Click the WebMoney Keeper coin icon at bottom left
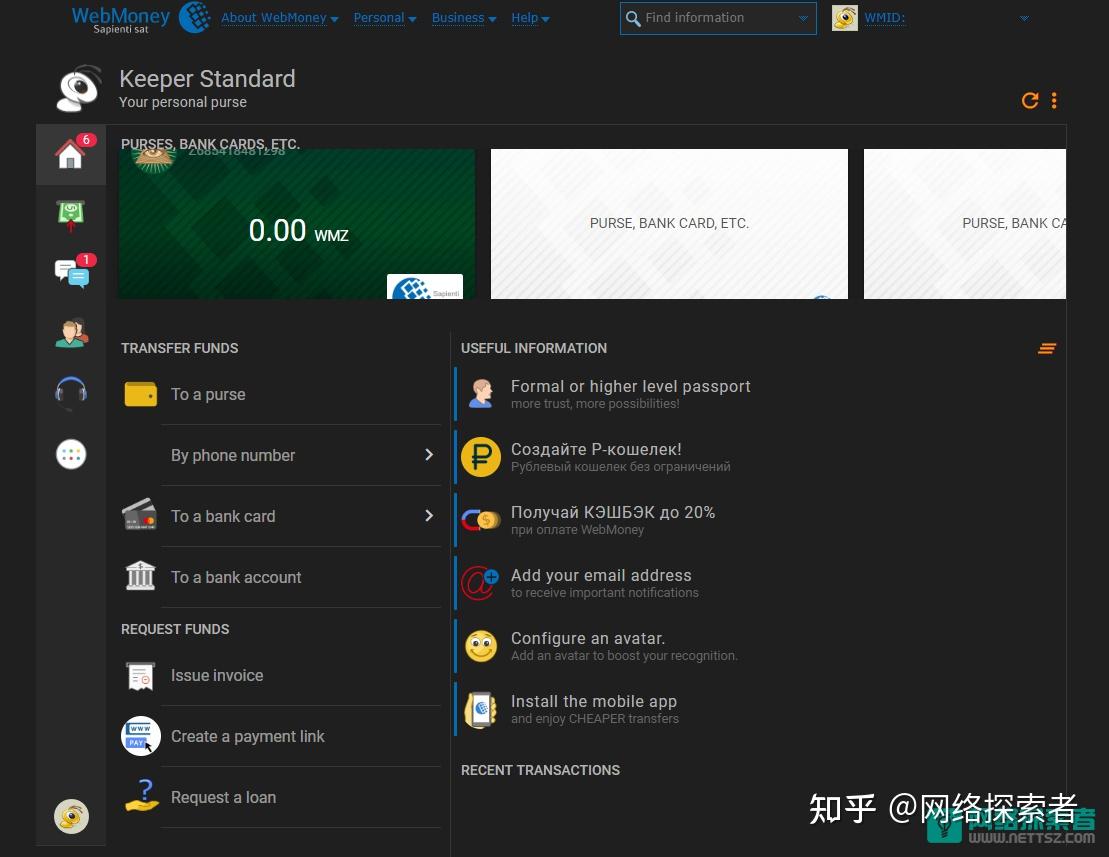This screenshot has width=1109, height=857. (x=70, y=816)
